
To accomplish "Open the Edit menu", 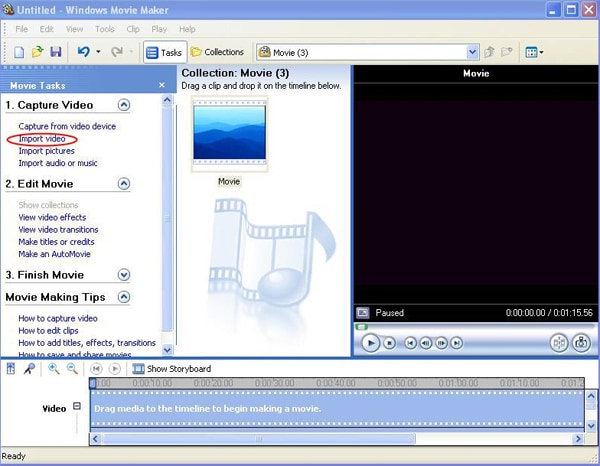I will (46, 29).
